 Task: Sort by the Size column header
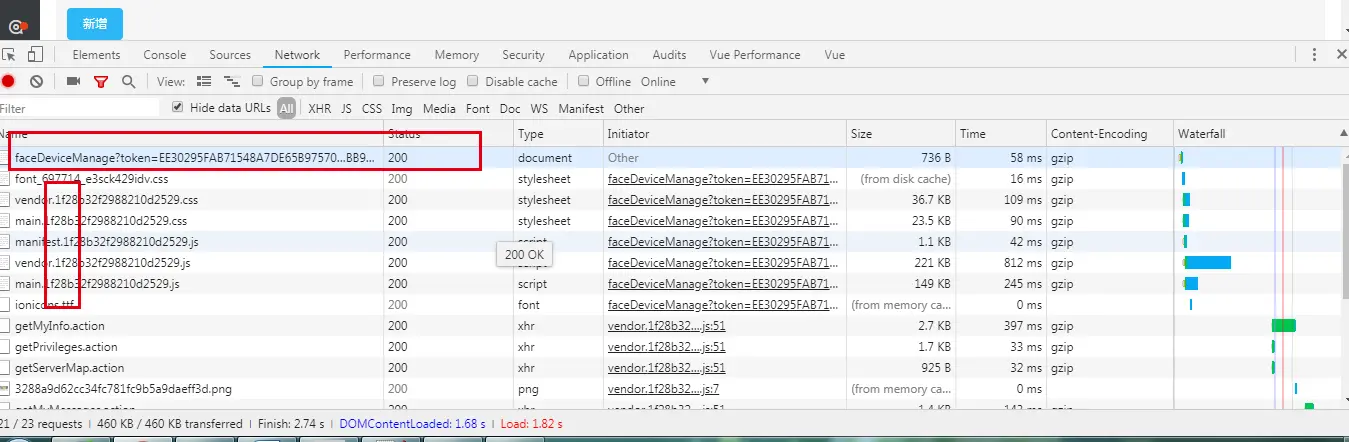901,133
